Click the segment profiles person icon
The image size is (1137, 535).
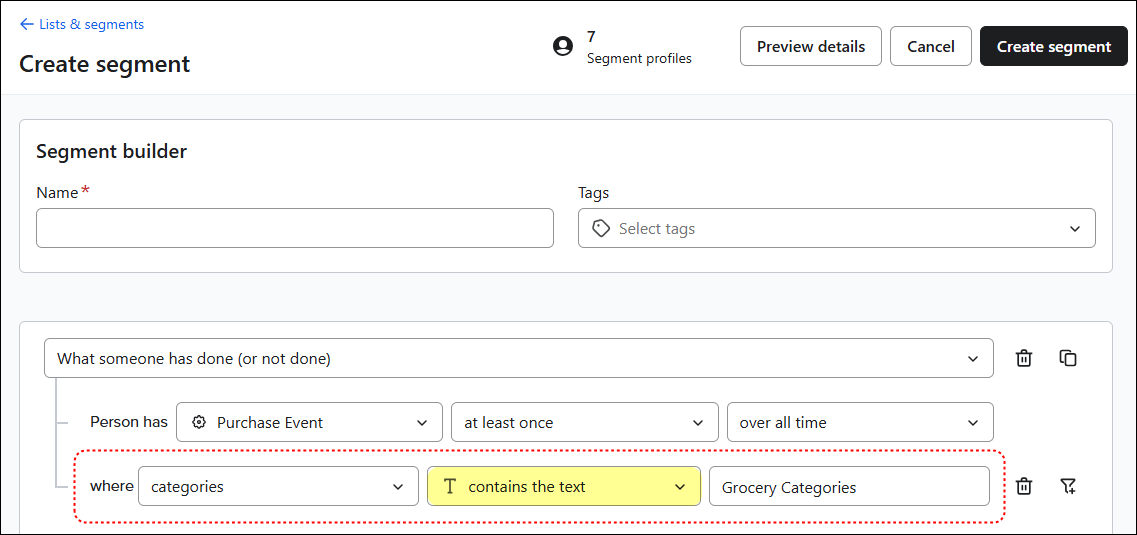pos(563,46)
